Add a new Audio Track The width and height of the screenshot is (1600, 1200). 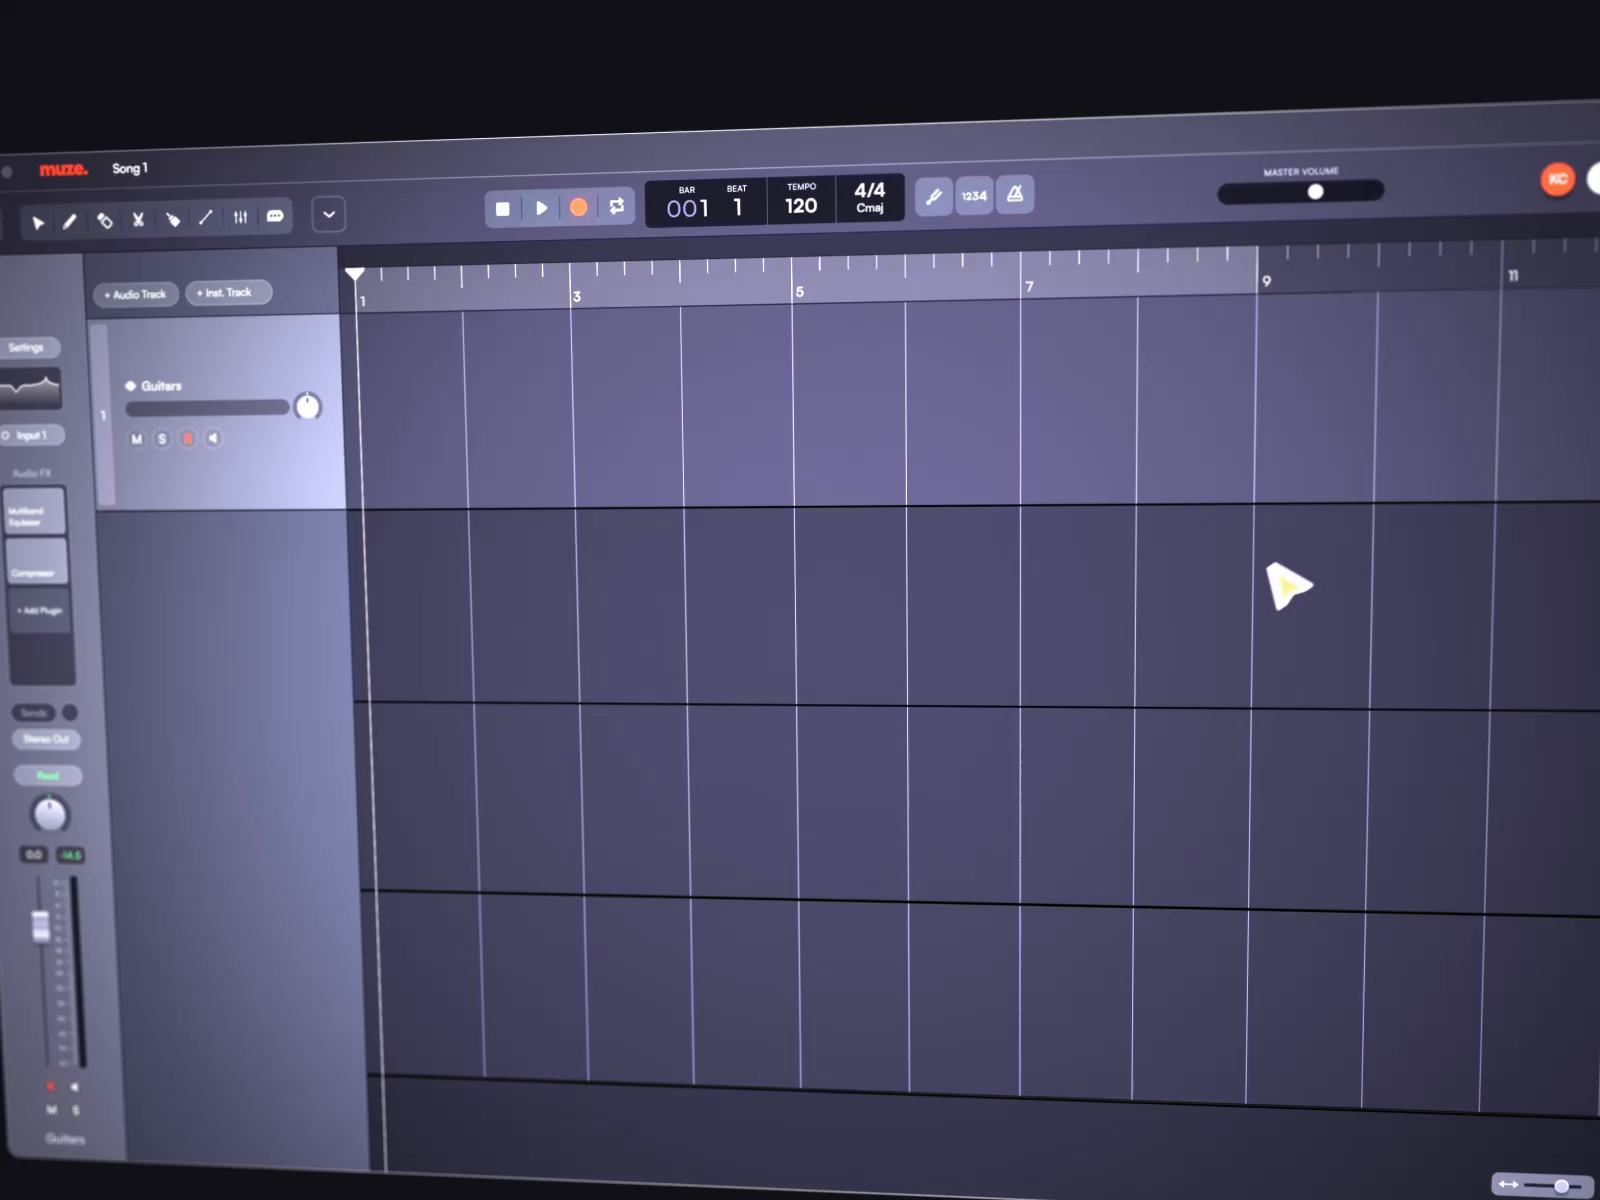point(136,294)
